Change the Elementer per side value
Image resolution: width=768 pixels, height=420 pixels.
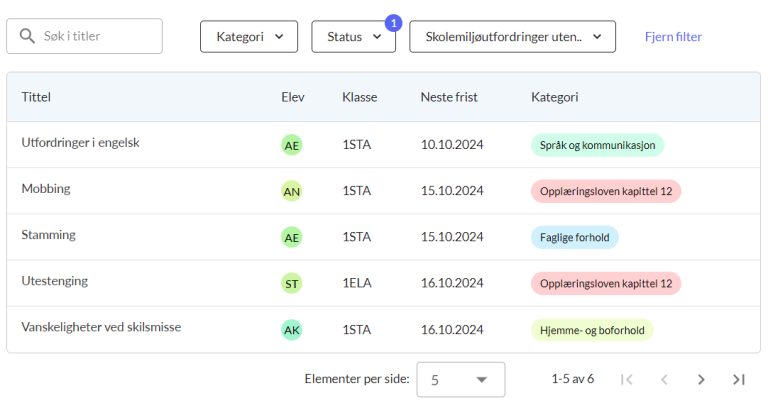(460, 380)
